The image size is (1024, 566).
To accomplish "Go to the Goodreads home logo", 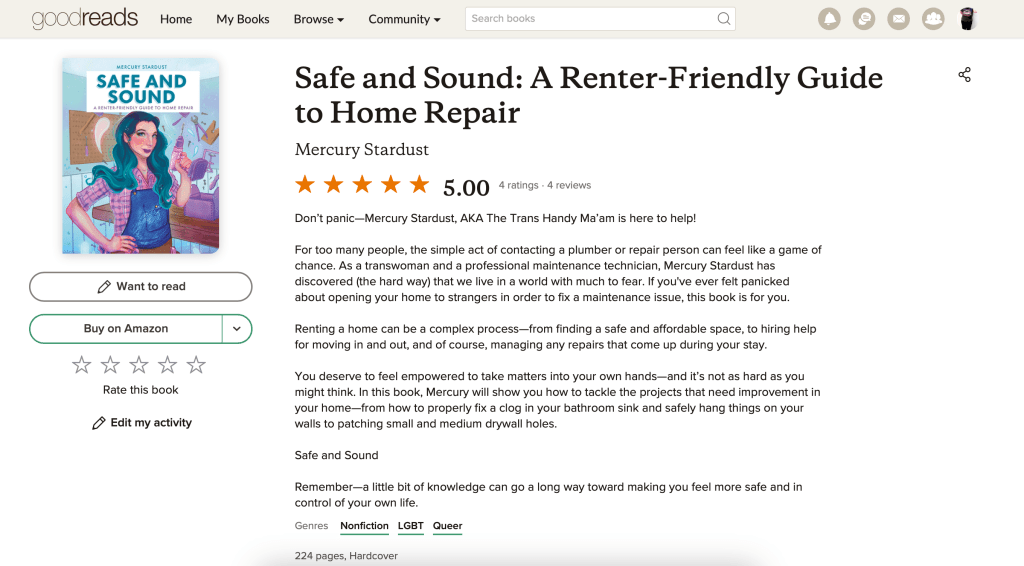I will coord(84,19).
